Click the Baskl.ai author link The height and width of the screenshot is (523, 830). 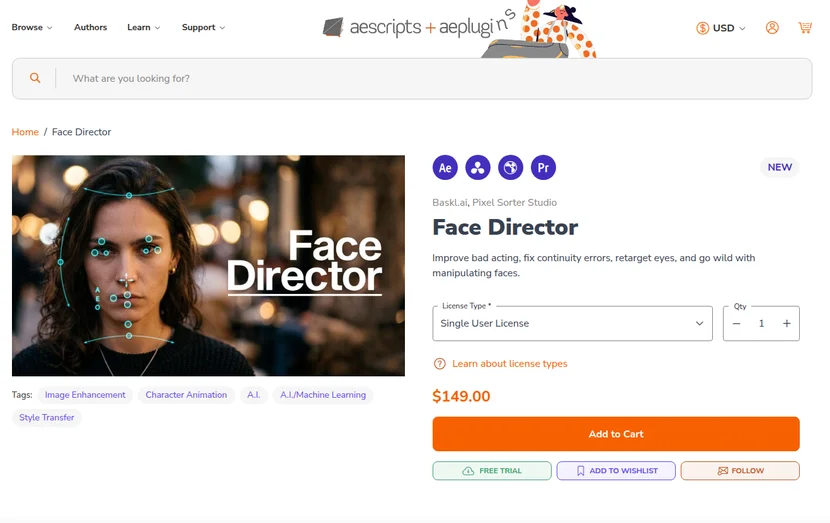tap(450, 203)
